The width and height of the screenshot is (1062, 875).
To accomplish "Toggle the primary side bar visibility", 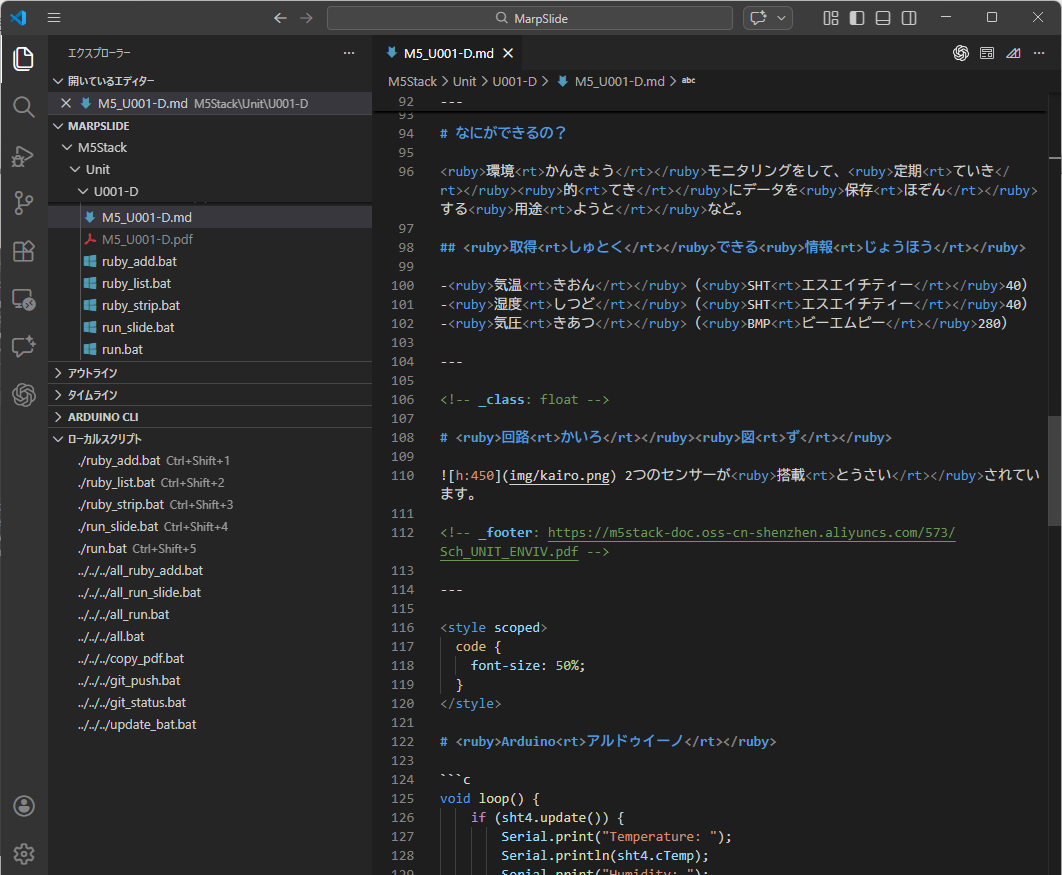I will click(x=857, y=18).
